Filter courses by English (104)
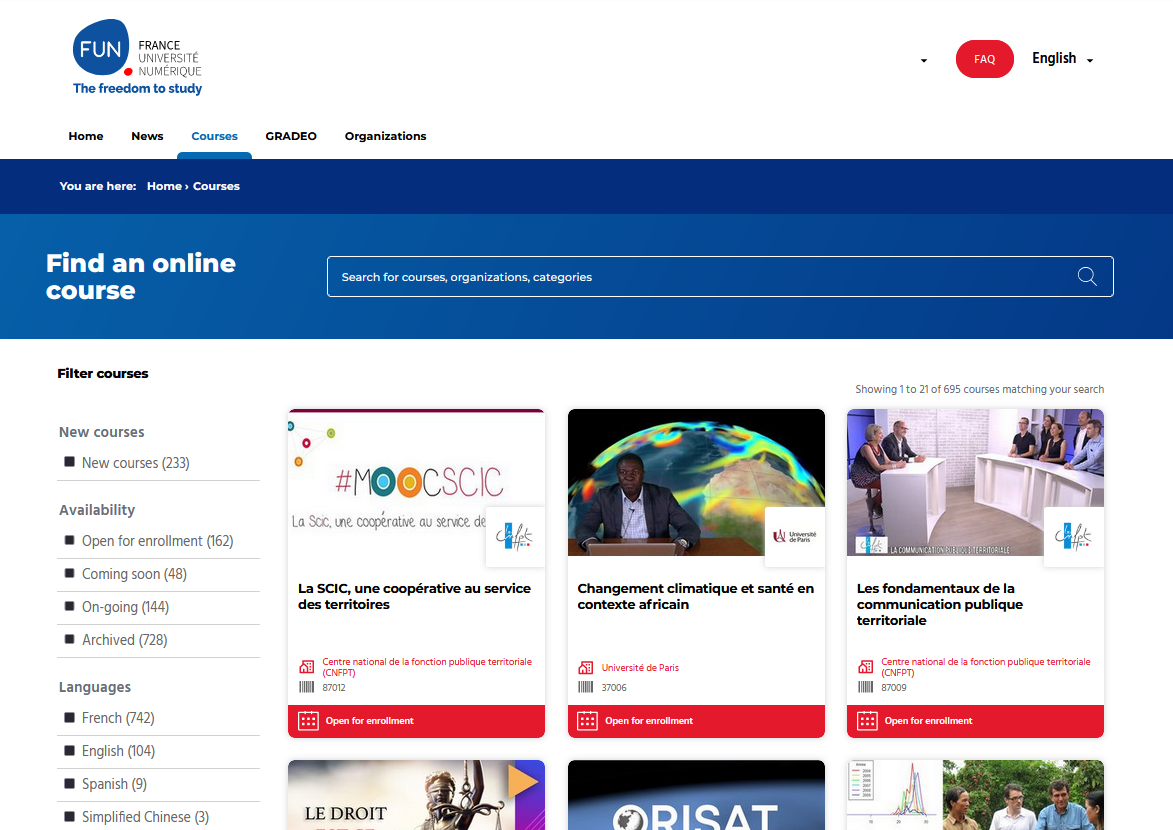 [70, 750]
